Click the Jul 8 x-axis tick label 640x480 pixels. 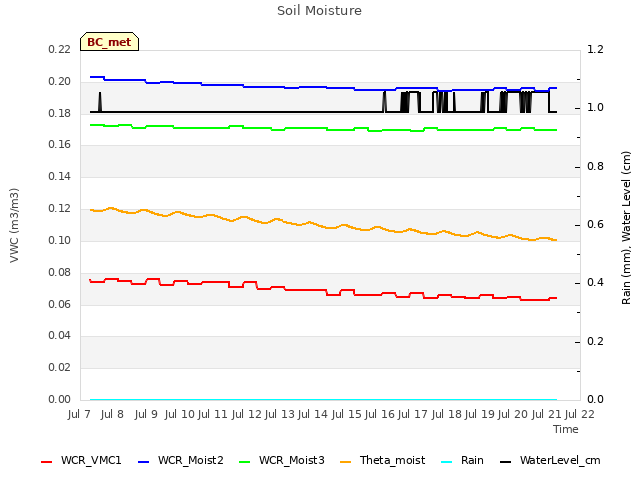tap(112, 414)
